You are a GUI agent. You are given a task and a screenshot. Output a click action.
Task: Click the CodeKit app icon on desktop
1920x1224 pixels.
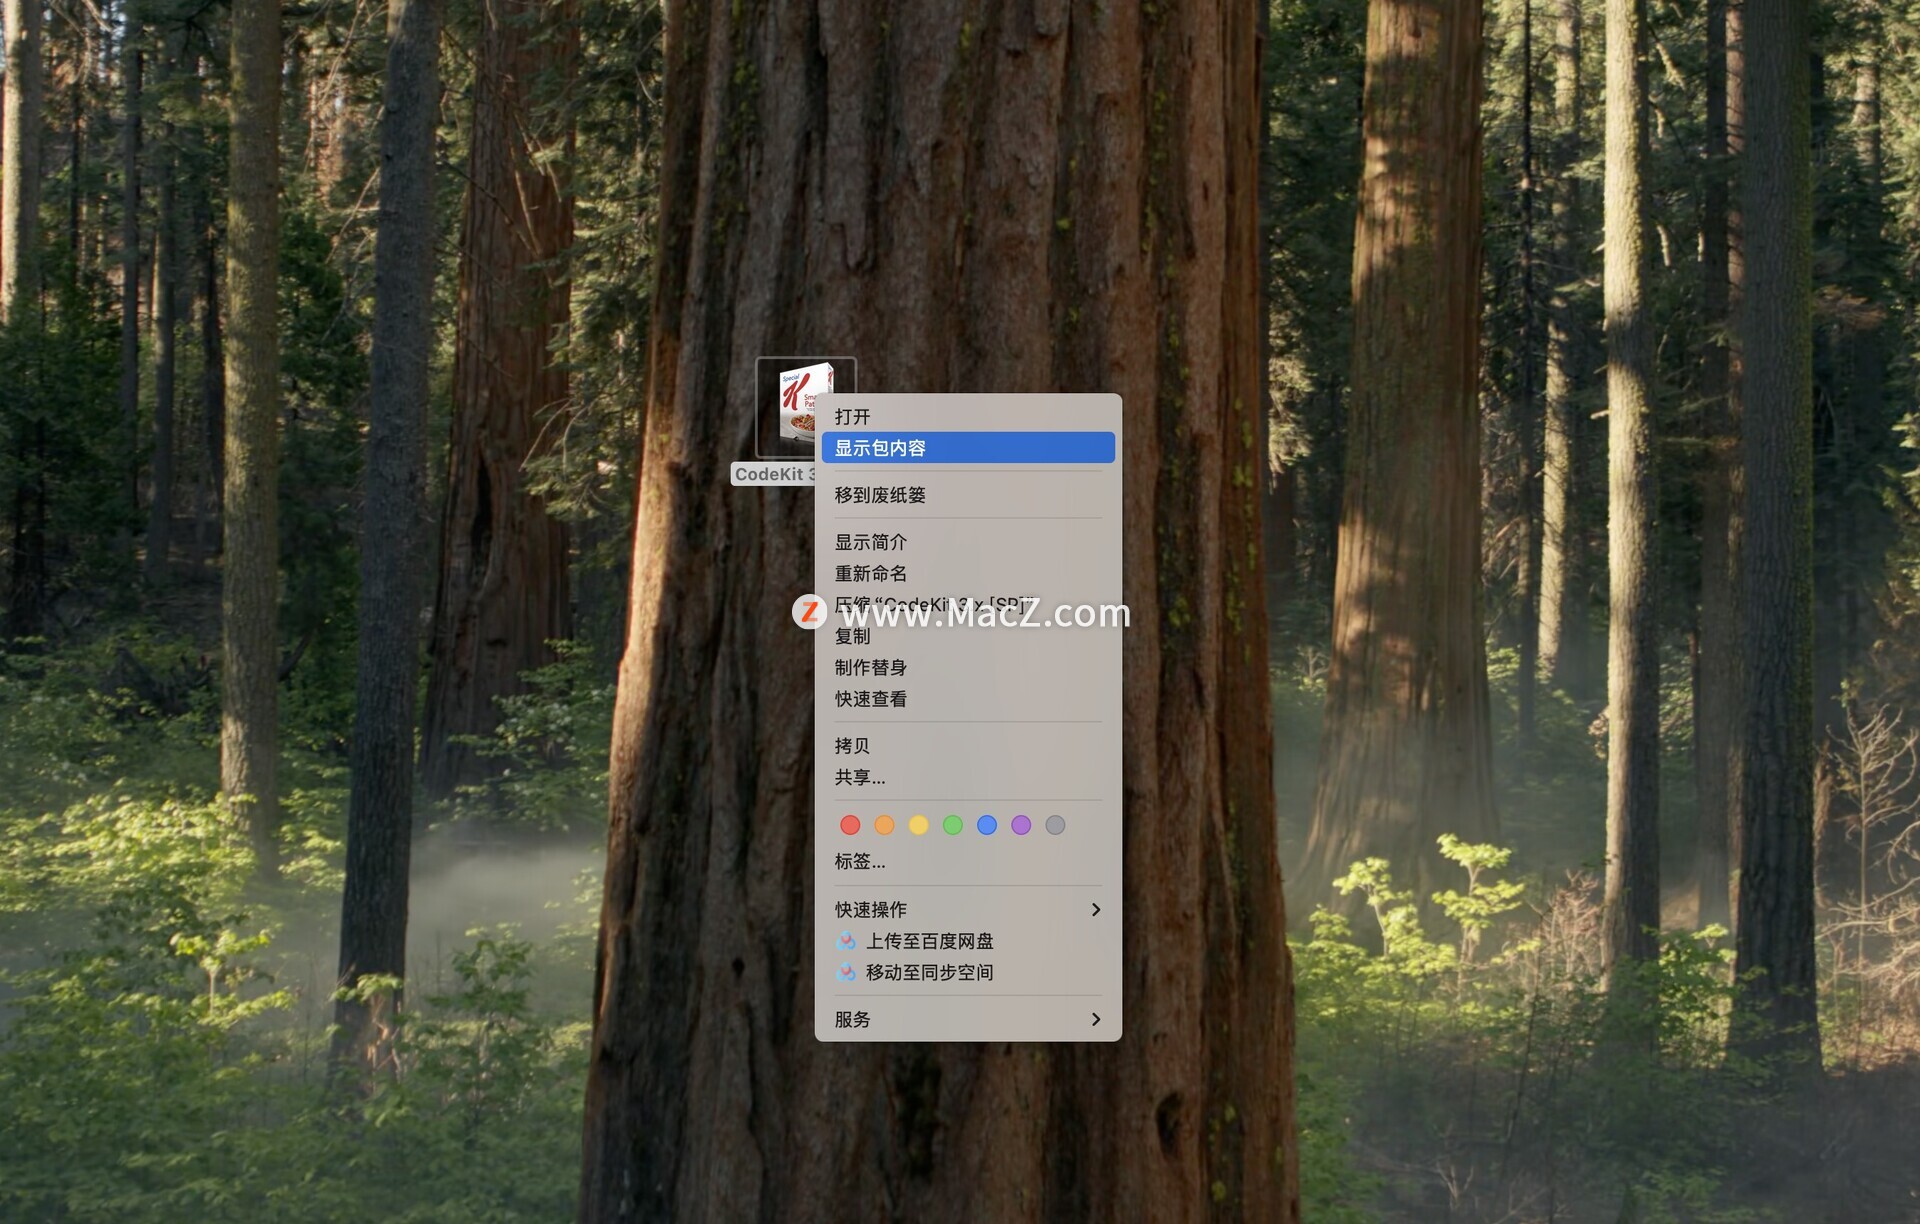[x=795, y=400]
